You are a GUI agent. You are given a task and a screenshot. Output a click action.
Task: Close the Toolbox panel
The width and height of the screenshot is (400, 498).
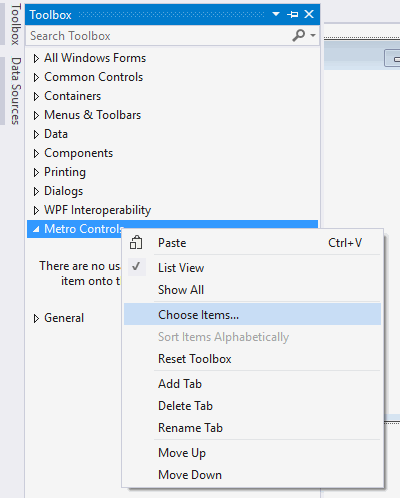[309, 14]
